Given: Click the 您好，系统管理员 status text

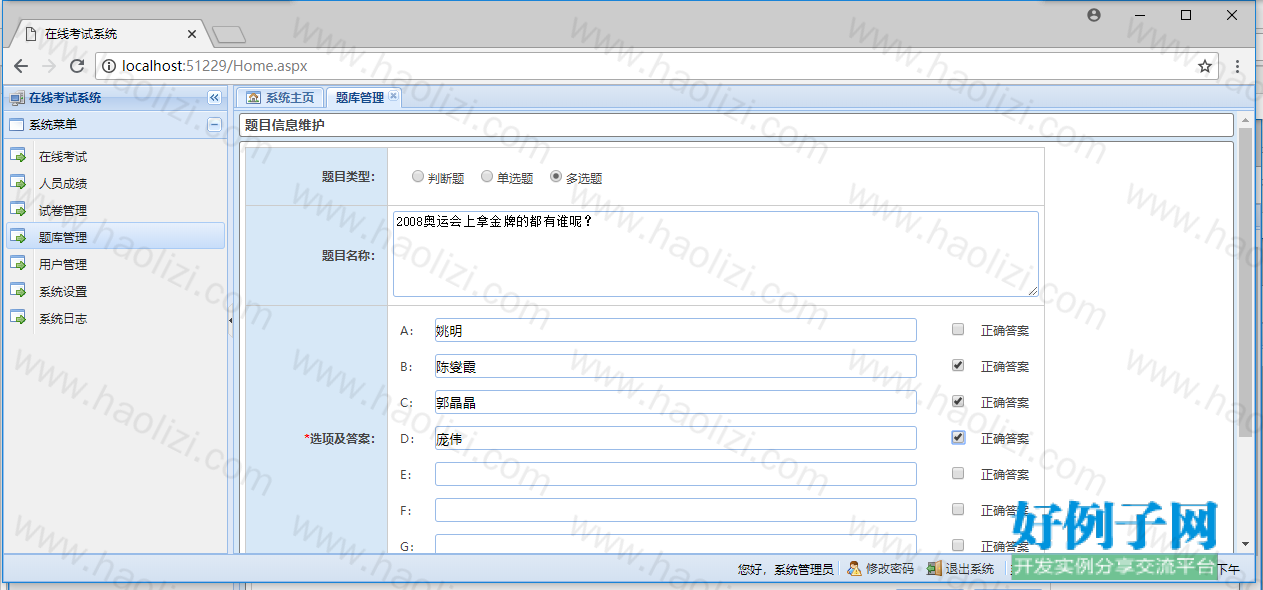Looking at the screenshot, I should (786, 569).
